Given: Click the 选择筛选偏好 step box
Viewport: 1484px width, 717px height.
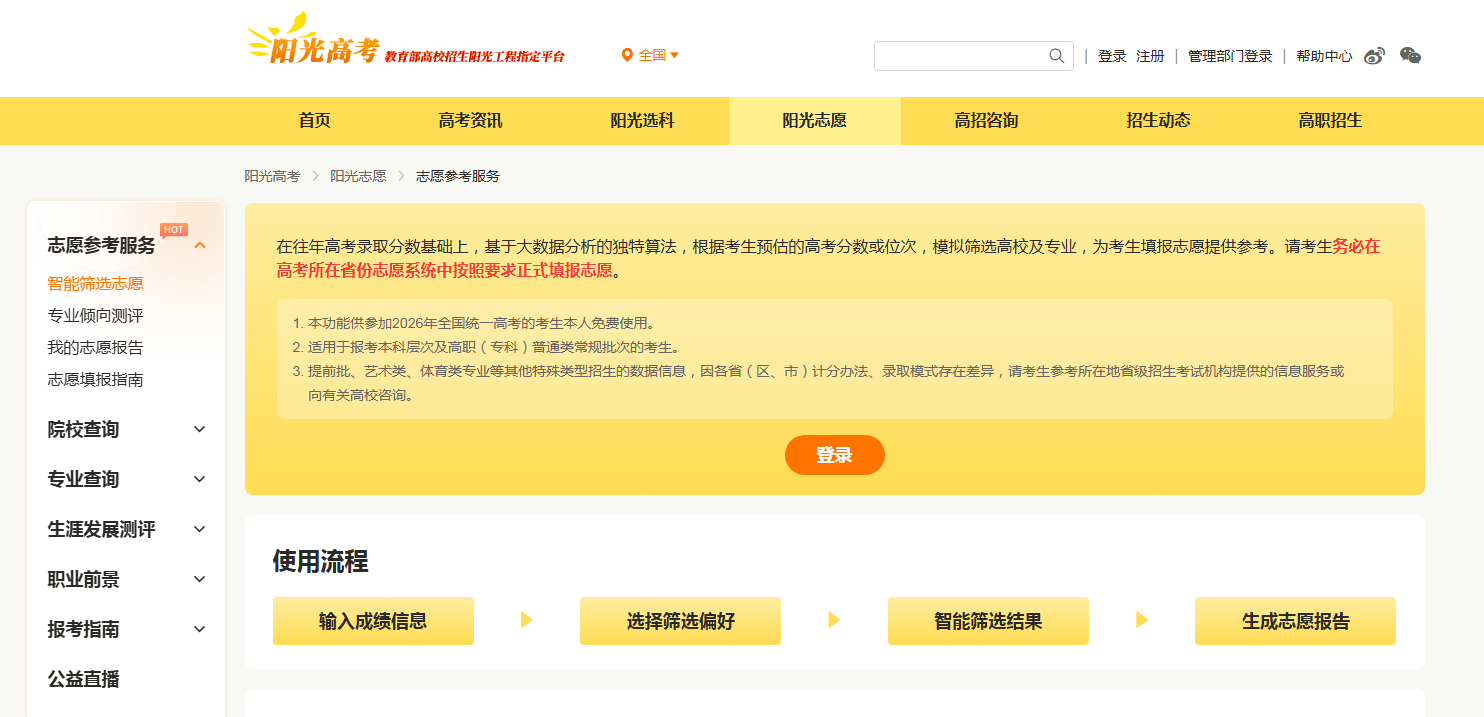Looking at the screenshot, I should (680, 621).
